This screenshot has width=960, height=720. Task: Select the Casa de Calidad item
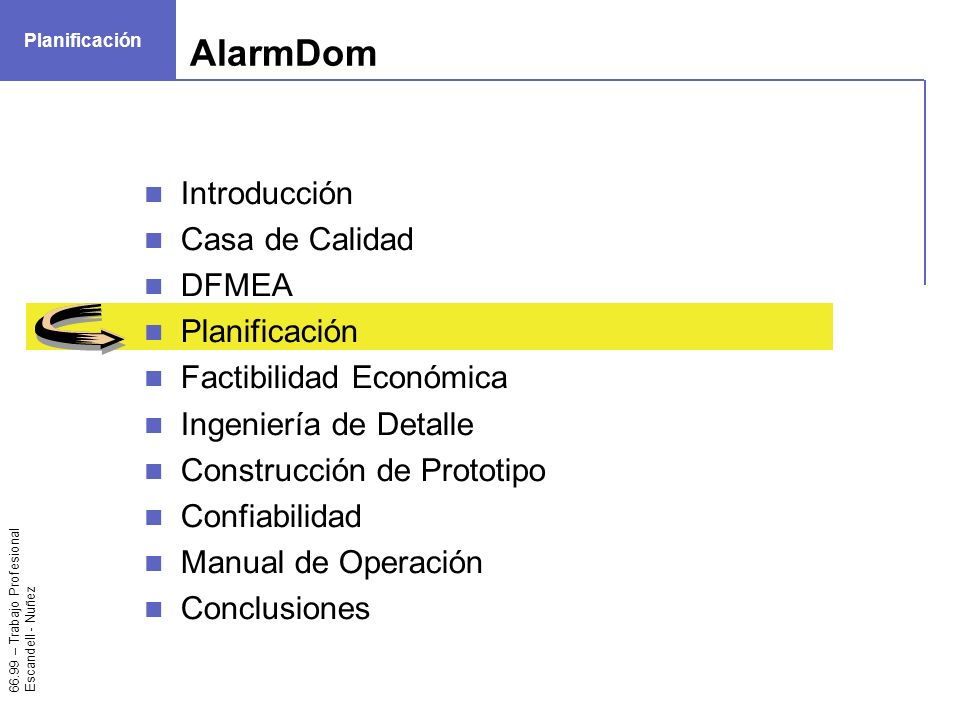point(297,239)
